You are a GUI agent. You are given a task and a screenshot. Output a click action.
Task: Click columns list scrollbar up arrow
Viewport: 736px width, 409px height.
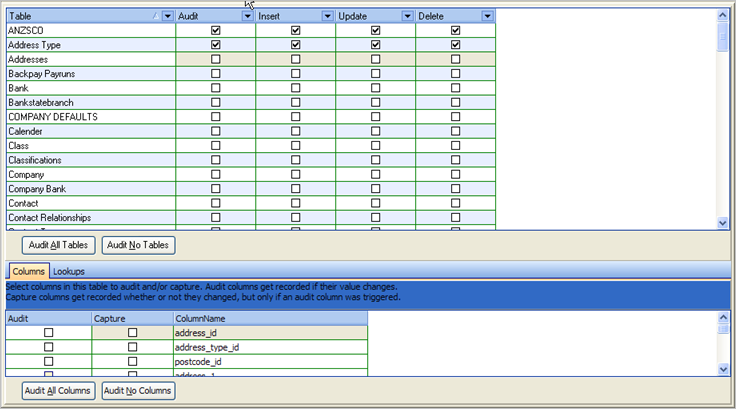(x=723, y=318)
